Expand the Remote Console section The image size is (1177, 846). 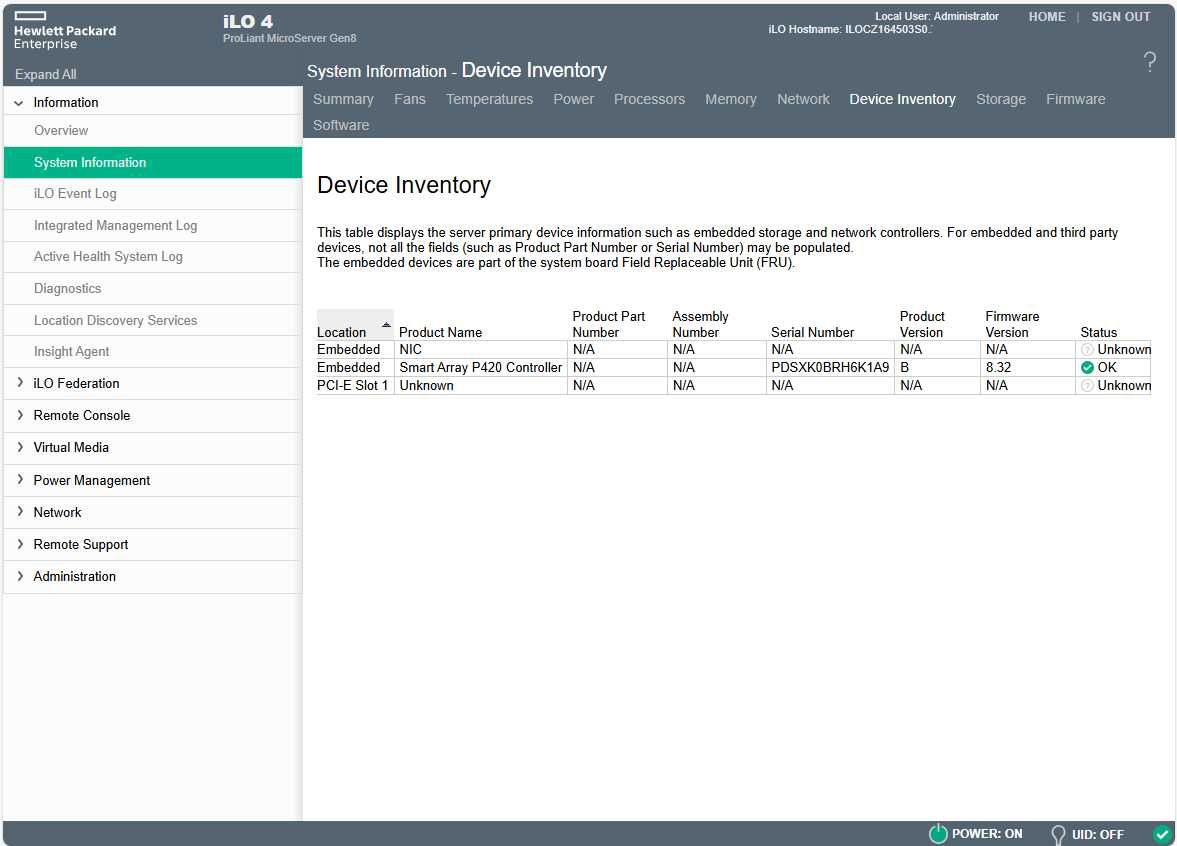pyautogui.click(x=20, y=415)
